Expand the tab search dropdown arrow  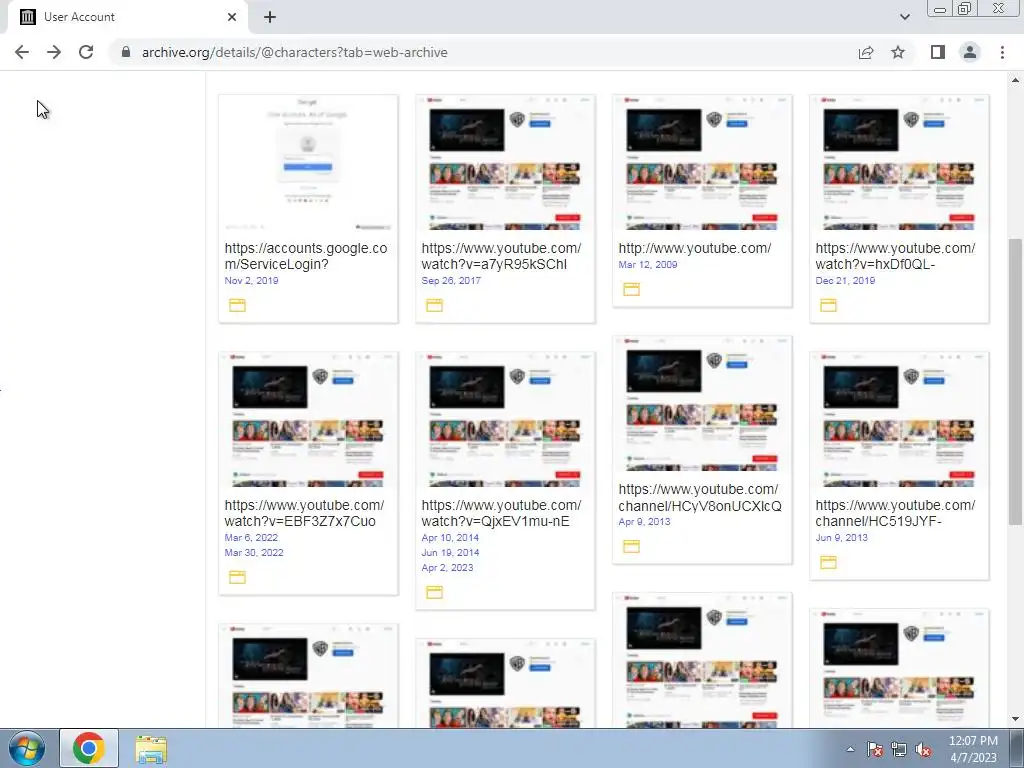(x=904, y=17)
